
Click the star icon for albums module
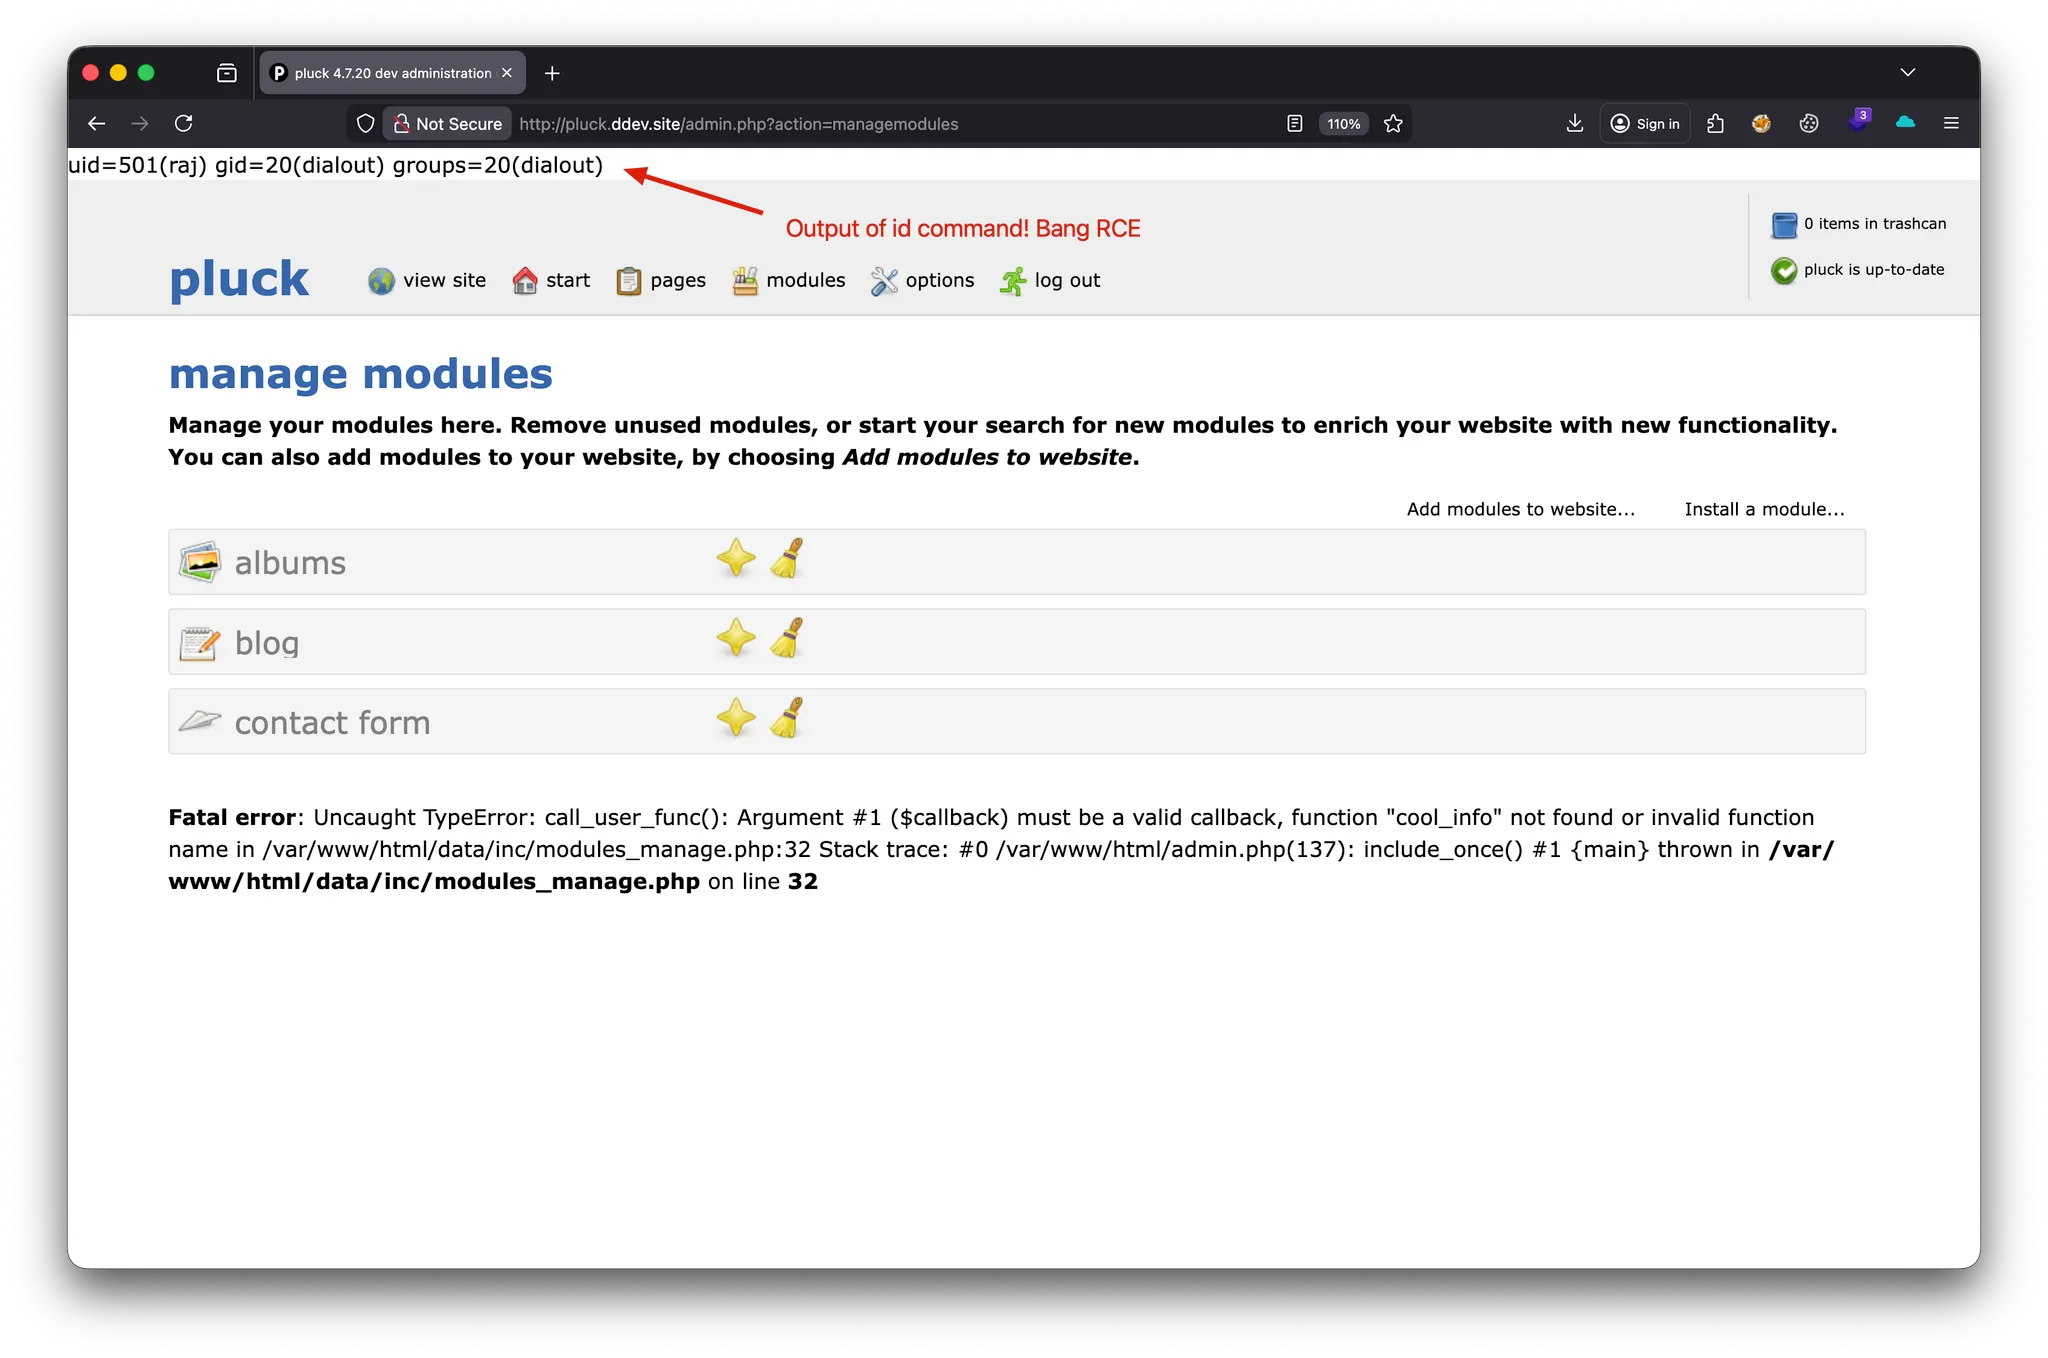736,558
